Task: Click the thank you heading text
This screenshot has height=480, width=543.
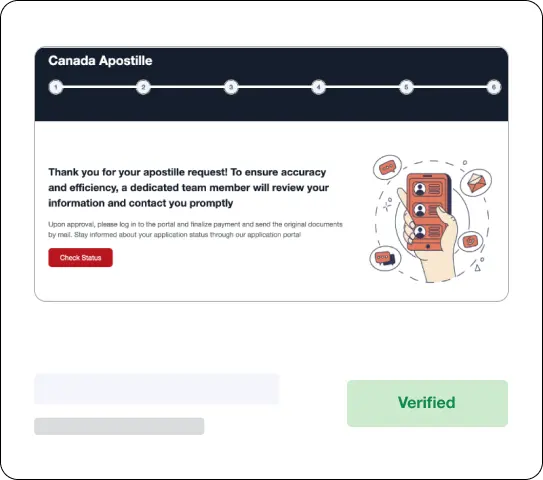Action: [188, 187]
